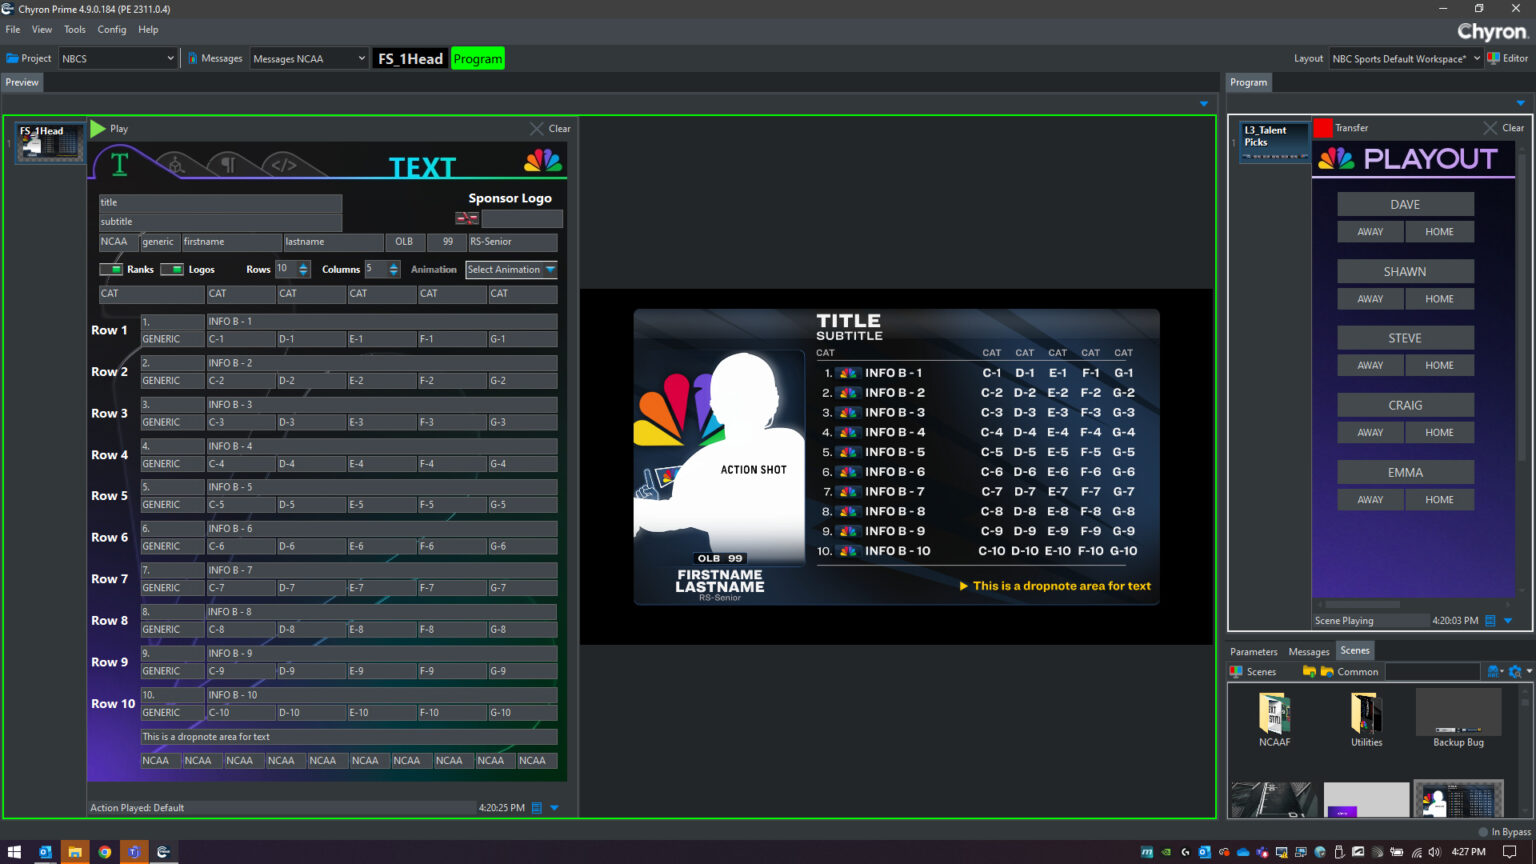Click the paragraph formatting tab icon
Screen dimensions: 1536x864
point(229,164)
